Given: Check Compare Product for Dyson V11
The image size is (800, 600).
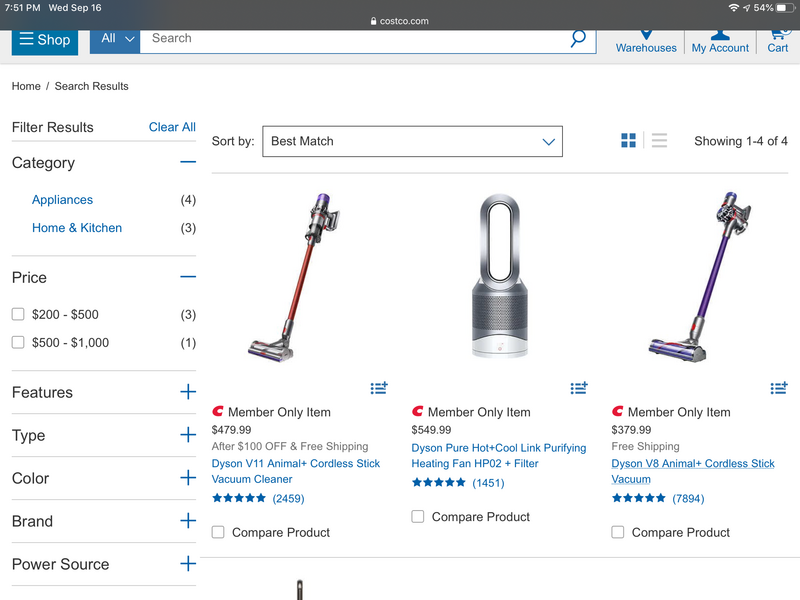Looking at the screenshot, I should click(x=218, y=532).
